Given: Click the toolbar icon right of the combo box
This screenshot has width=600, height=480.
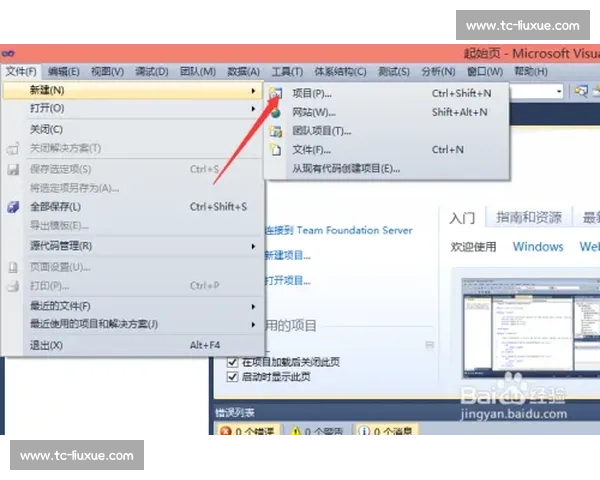Looking at the screenshot, I should coord(581,91).
